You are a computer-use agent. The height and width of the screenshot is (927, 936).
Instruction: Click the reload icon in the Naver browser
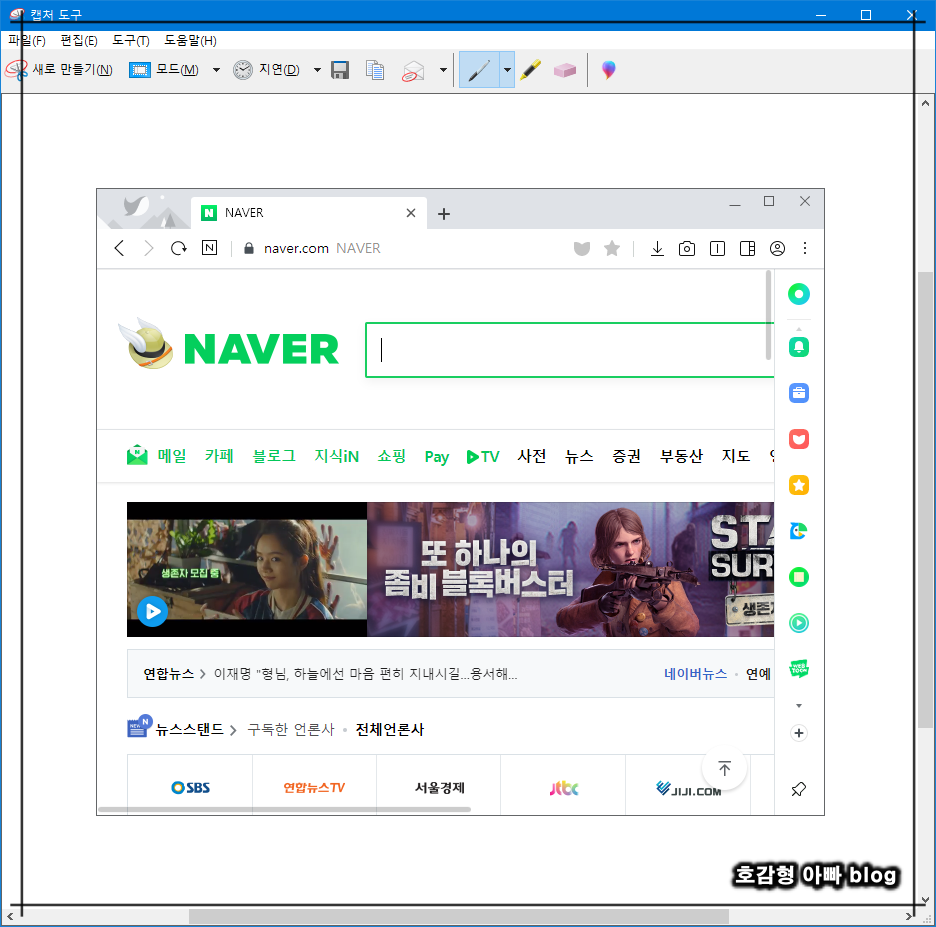(x=178, y=248)
